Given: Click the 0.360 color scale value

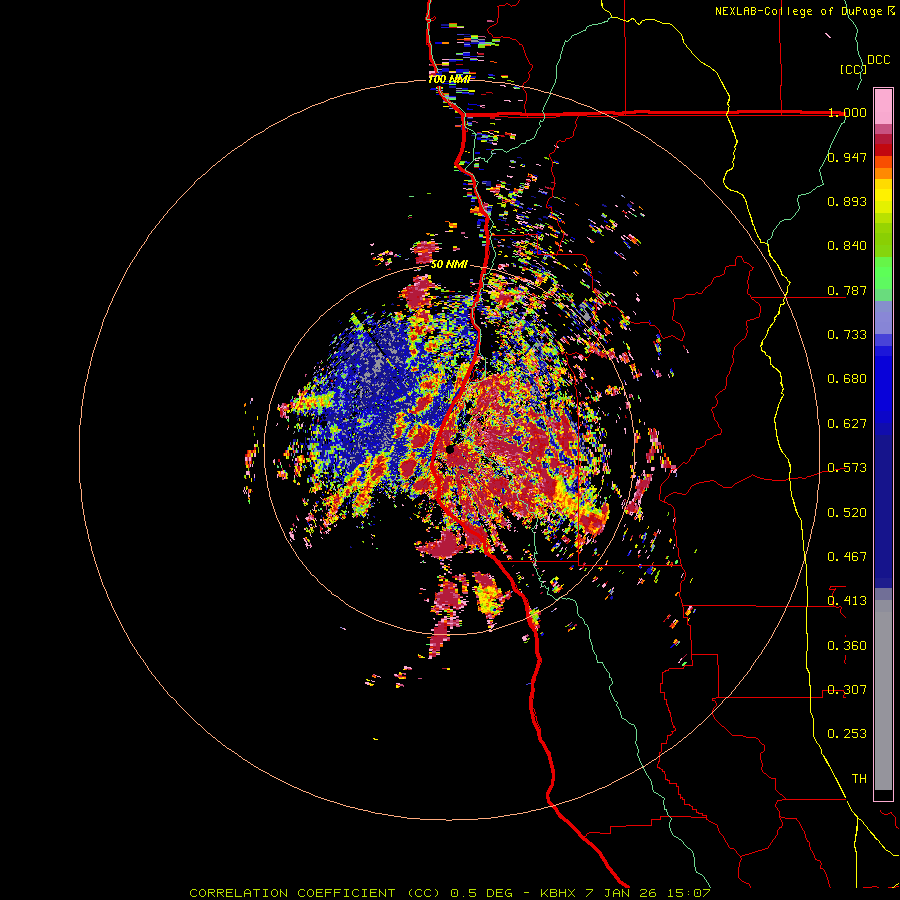Looking at the screenshot, I should pos(847,646).
